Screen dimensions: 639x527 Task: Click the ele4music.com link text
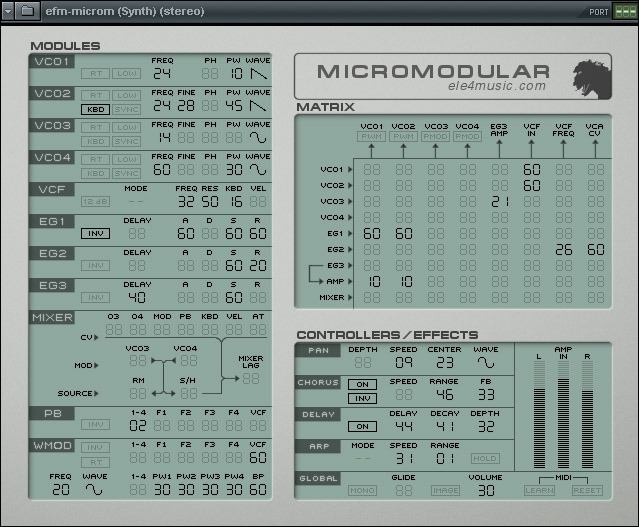pos(497,86)
